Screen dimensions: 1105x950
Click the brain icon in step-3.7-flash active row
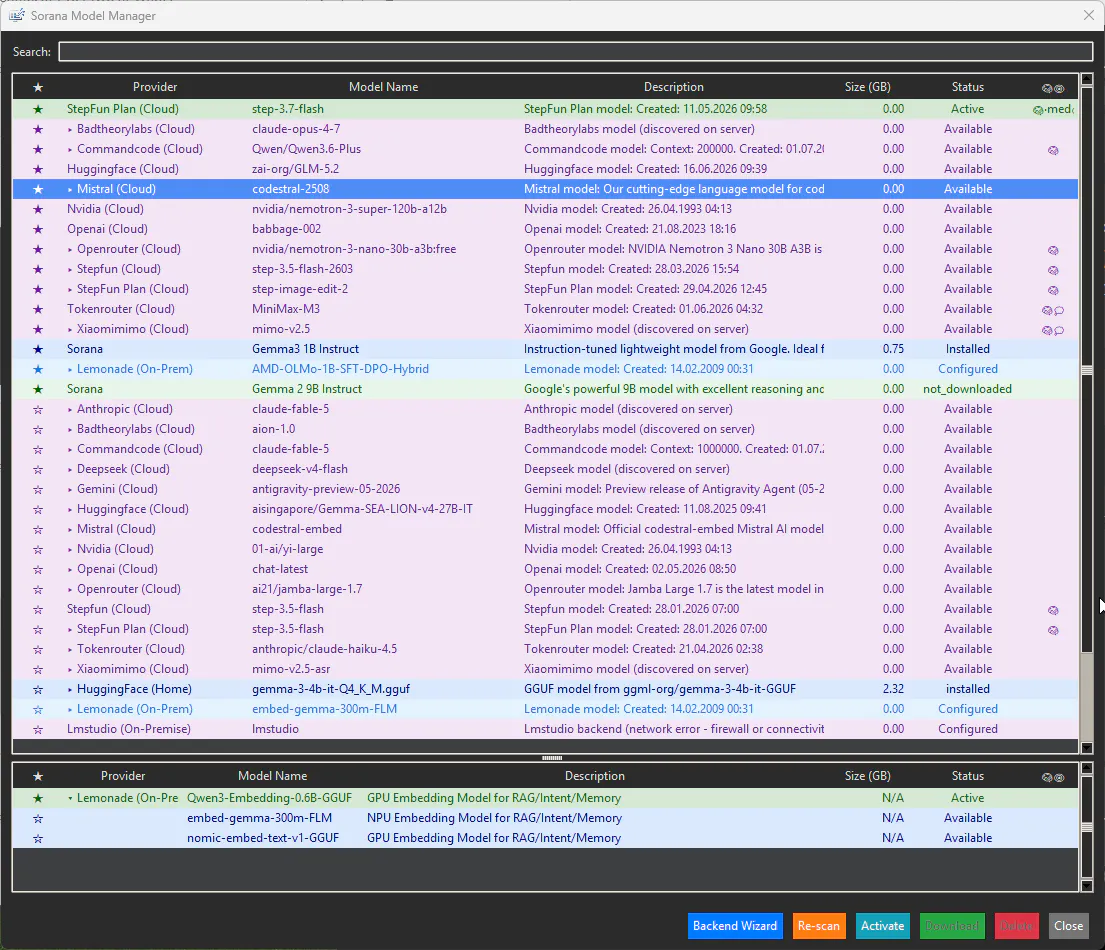pos(1038,109)
